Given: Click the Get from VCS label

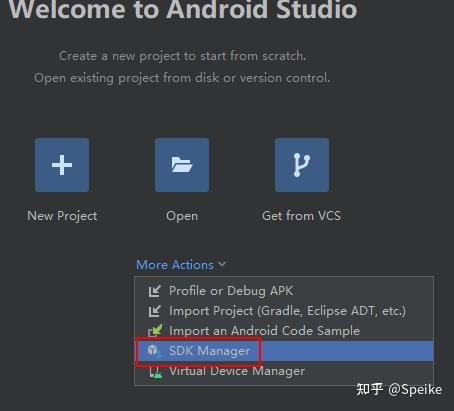Looking at the screenshot, I should click(x=301, y=216).
